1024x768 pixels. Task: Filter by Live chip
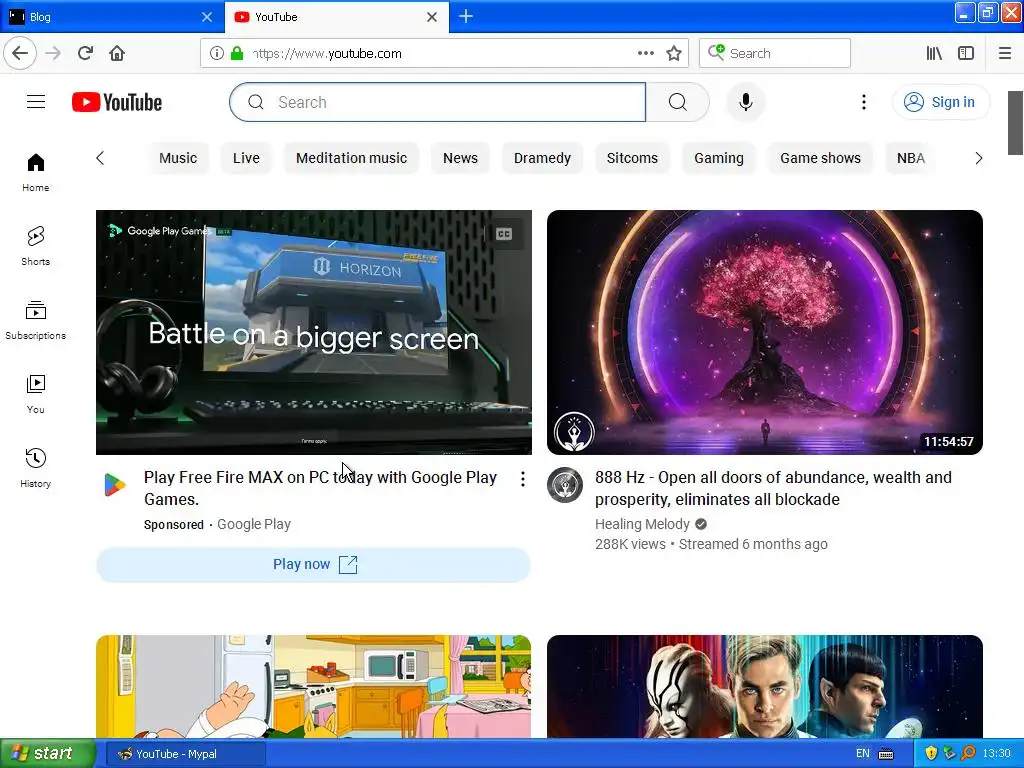246,158
